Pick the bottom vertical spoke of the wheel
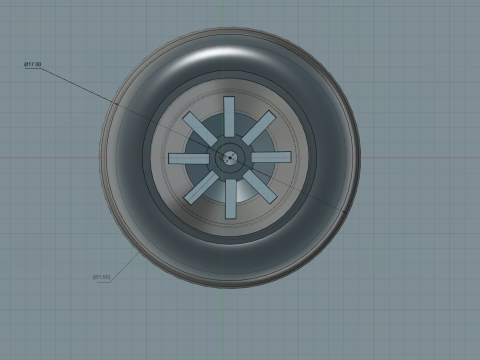 point(230,199)
